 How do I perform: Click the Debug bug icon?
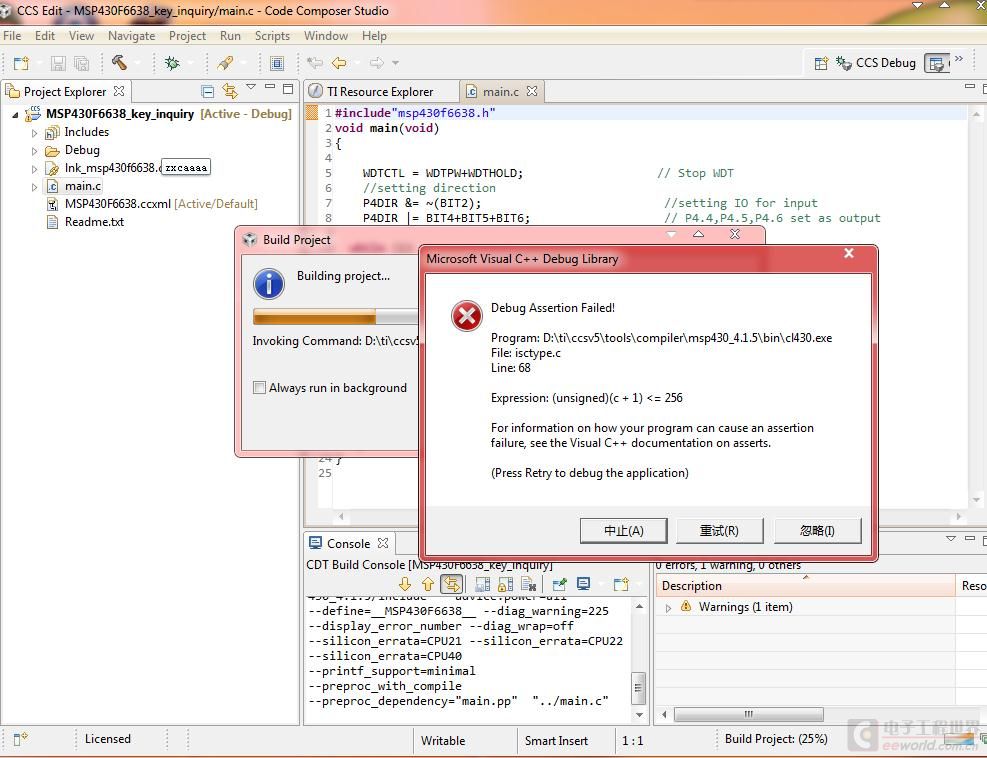click(171, 63)
